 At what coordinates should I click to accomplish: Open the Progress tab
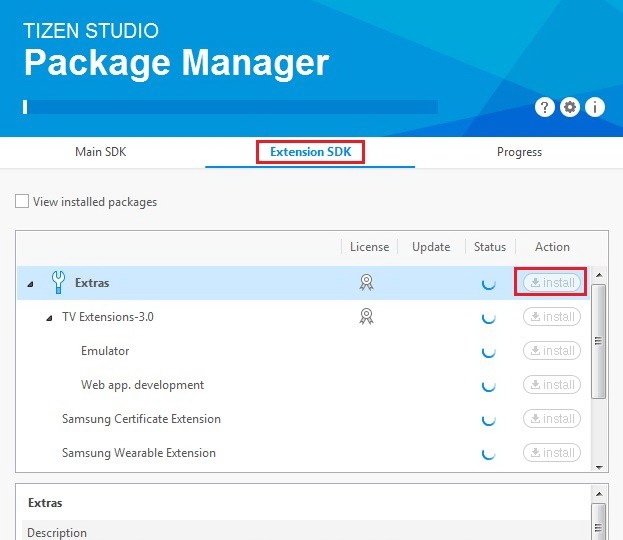[519, 152]
